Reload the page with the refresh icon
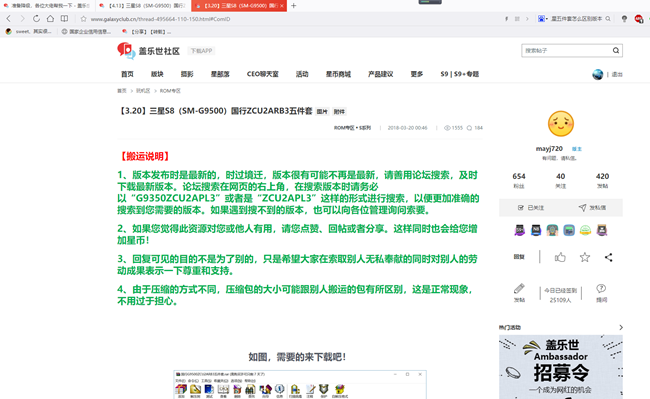Image resolution: width=650 pixels, height=399 pixels. (36, 19)
